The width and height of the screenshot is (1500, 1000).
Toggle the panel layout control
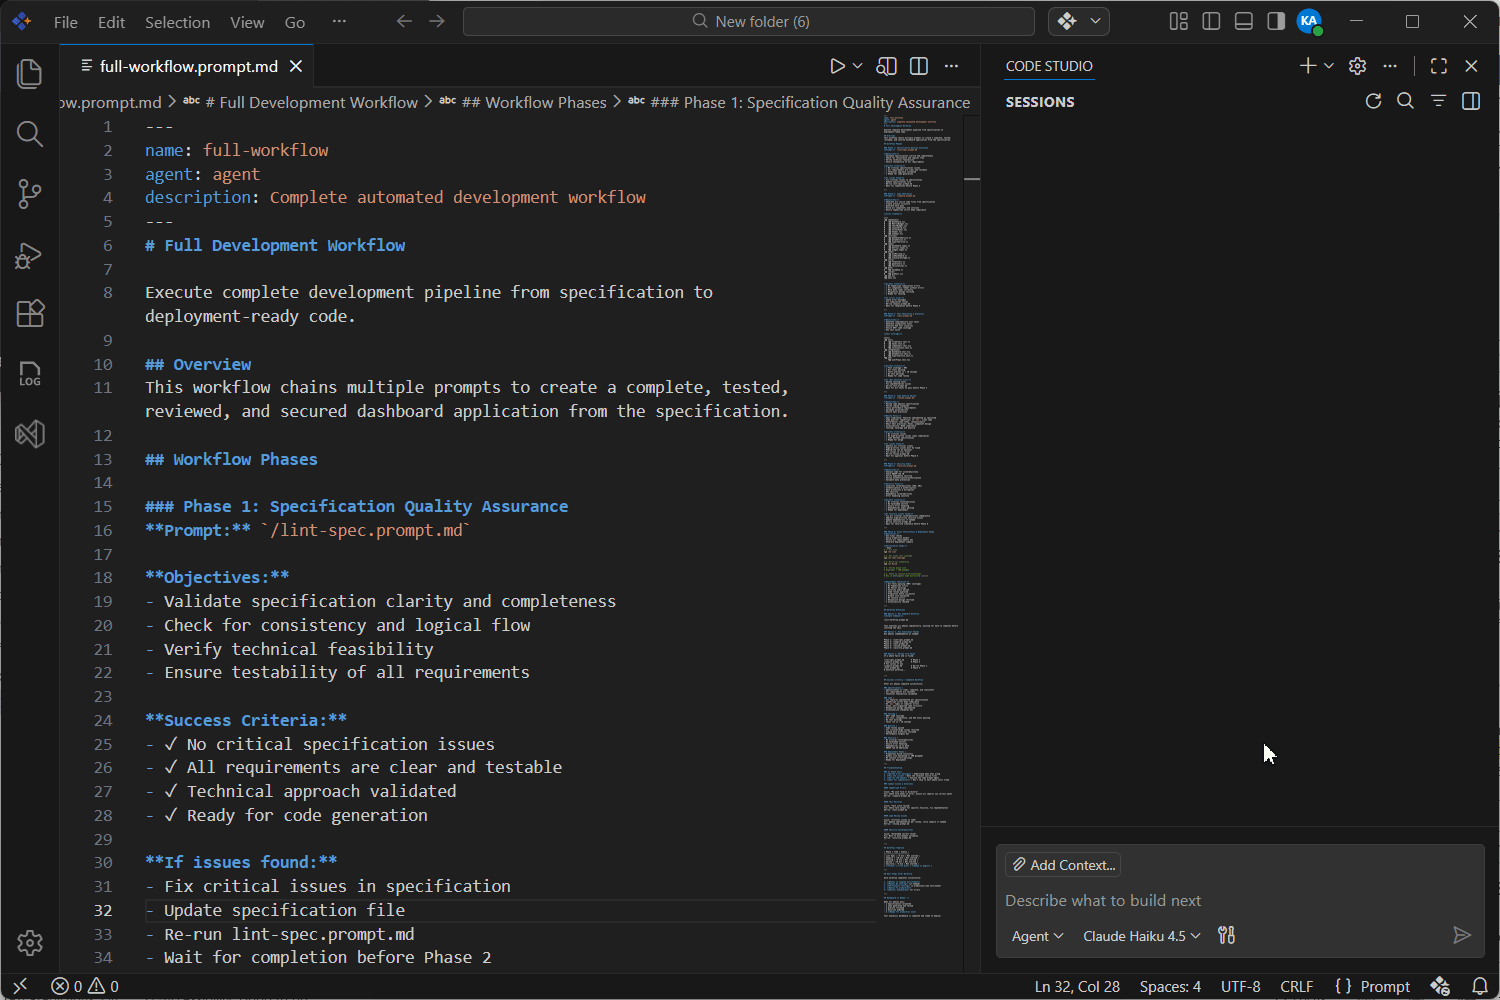tap(1243, 20)
